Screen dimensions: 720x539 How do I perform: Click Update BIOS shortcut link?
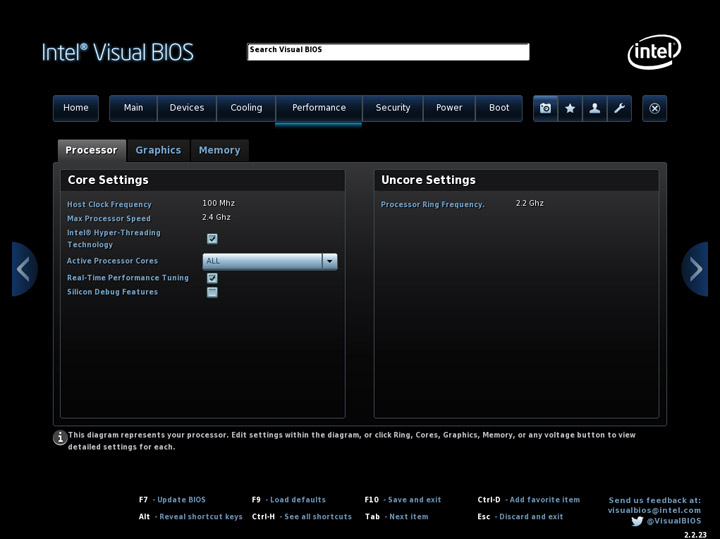pyautogui.click(x=181, y=500)
